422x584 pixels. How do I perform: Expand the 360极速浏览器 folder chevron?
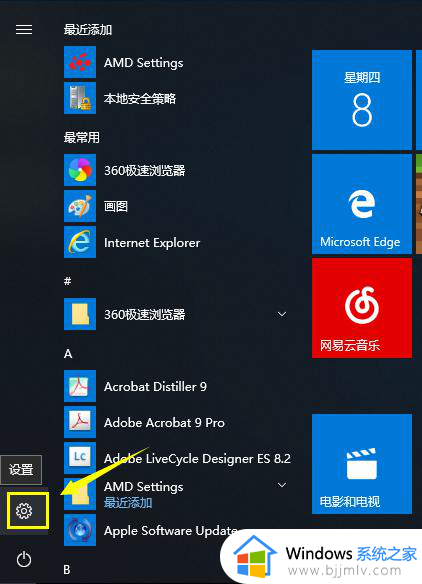282,314
